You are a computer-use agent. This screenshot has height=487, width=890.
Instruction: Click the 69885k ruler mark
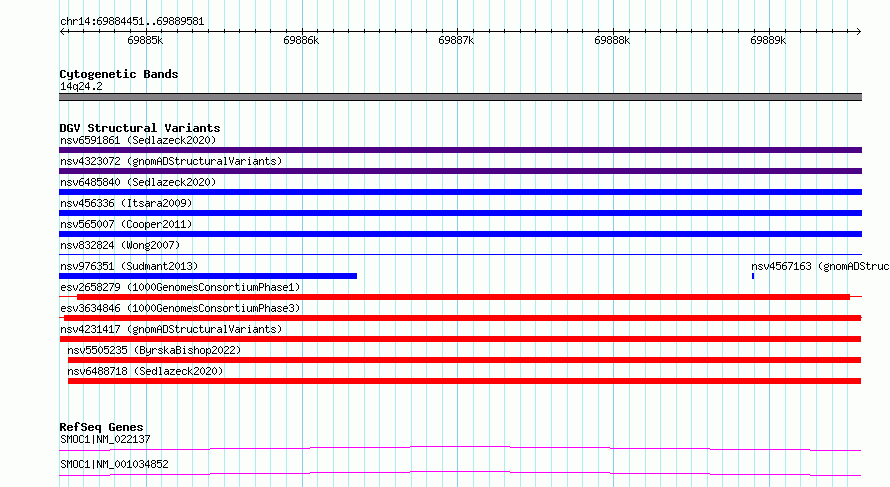tap(145, 40)
